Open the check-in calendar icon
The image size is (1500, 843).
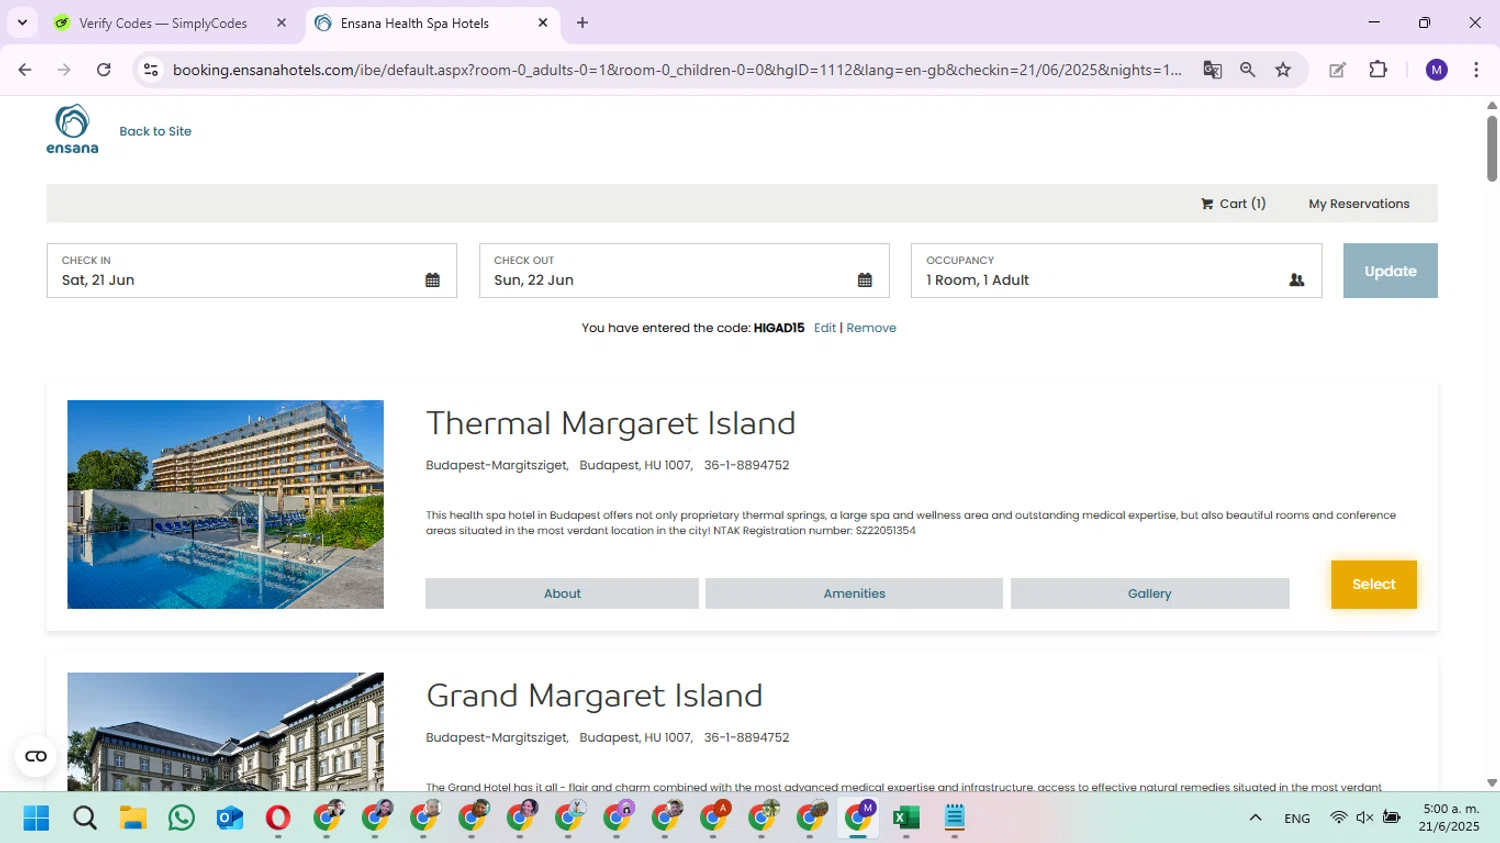pos(432,280)
